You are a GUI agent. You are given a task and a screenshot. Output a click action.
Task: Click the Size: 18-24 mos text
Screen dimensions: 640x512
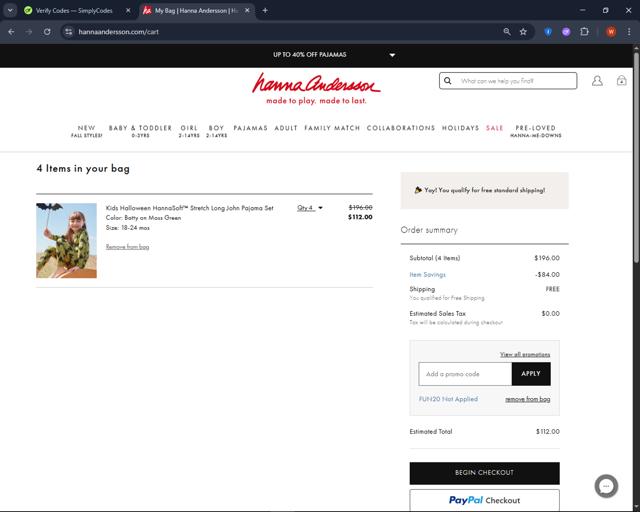click(127, 228)
